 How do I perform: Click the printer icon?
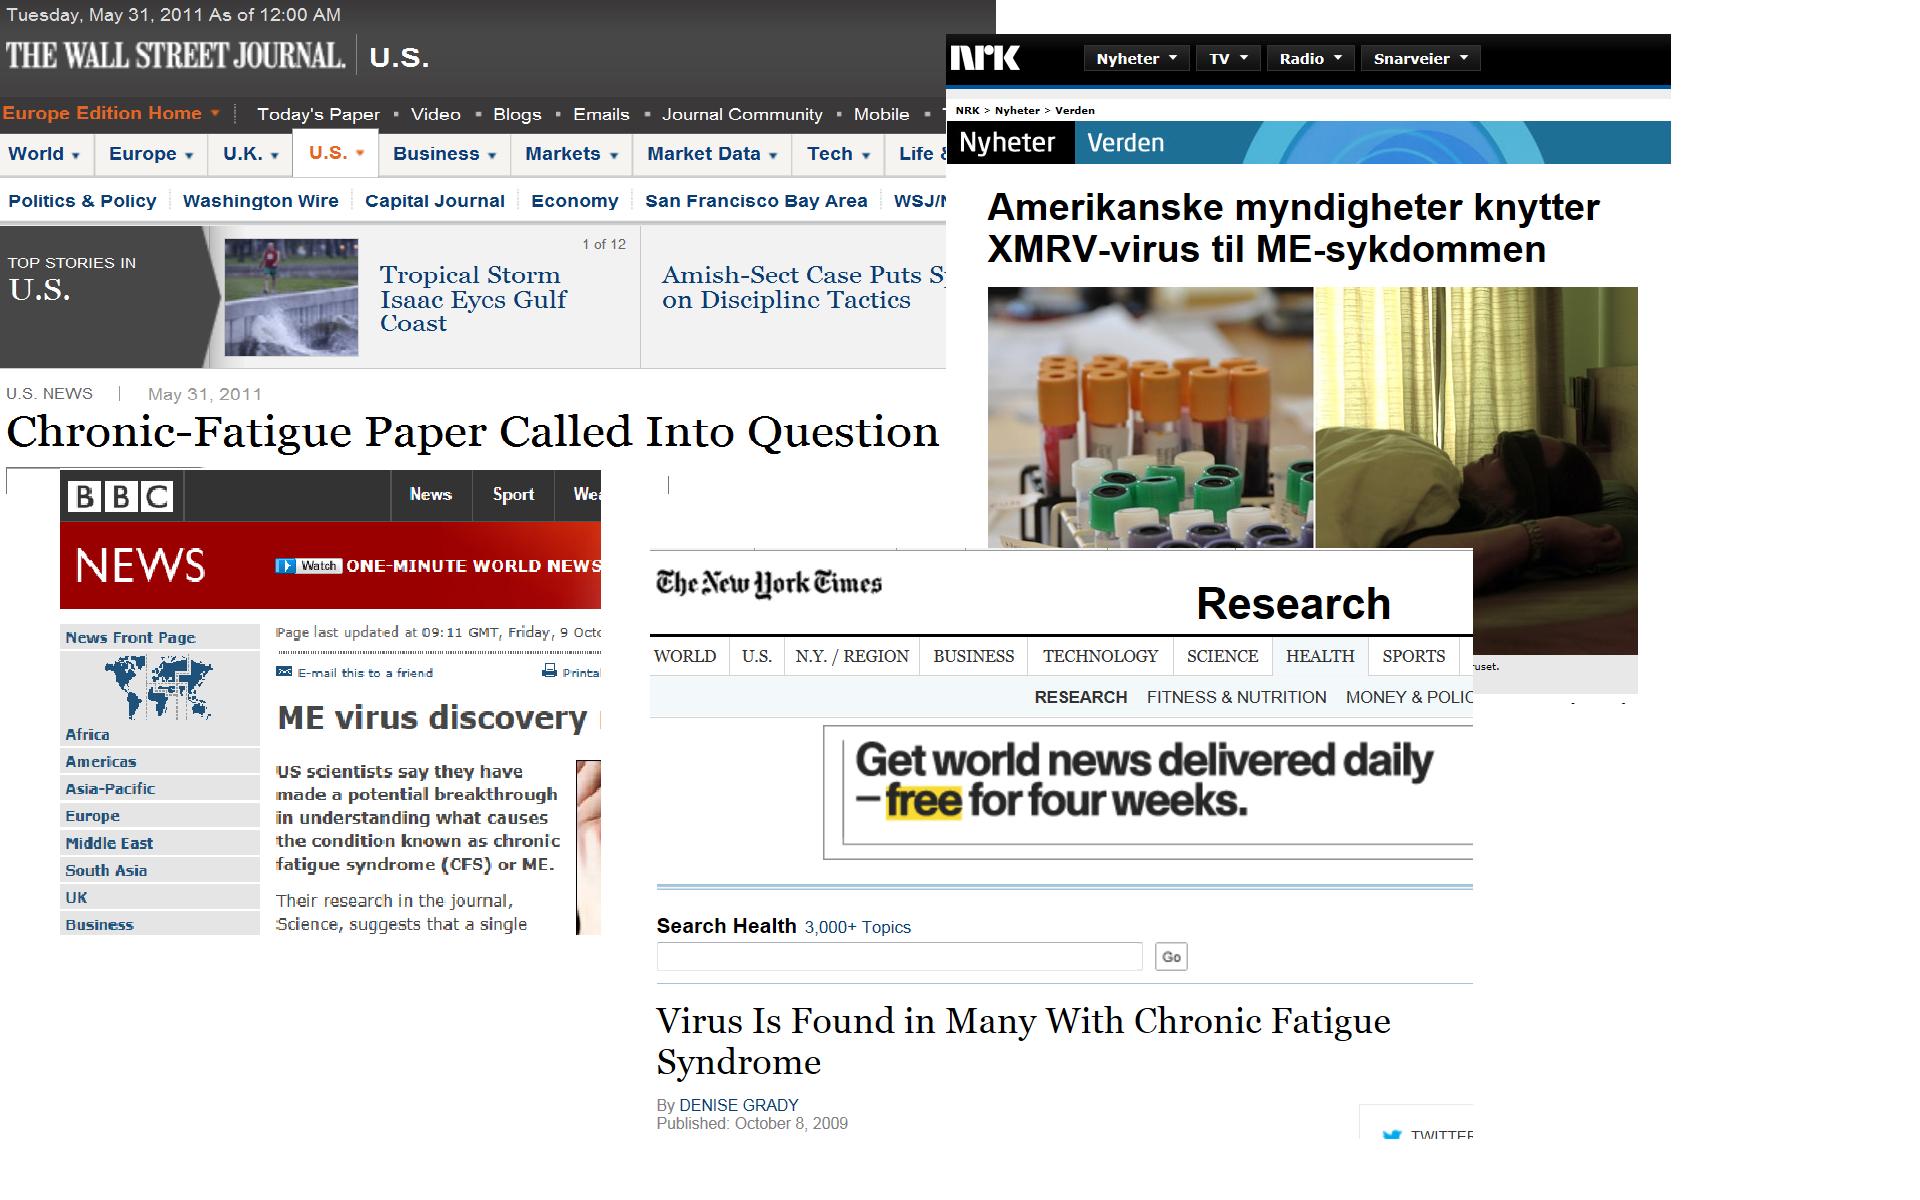tap(549, 671)
